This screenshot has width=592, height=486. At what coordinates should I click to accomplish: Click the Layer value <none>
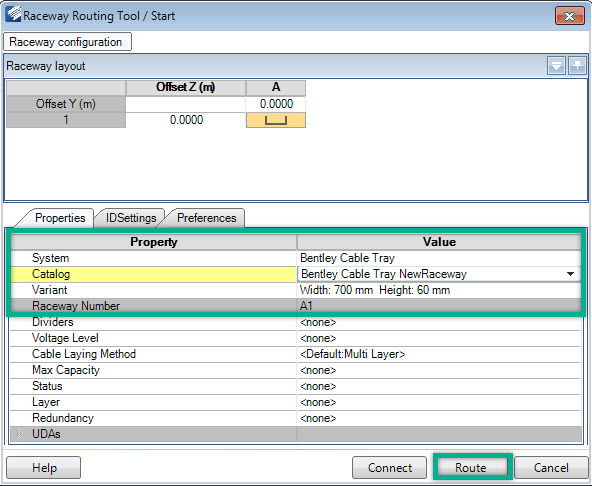click(x=439, y=402)
